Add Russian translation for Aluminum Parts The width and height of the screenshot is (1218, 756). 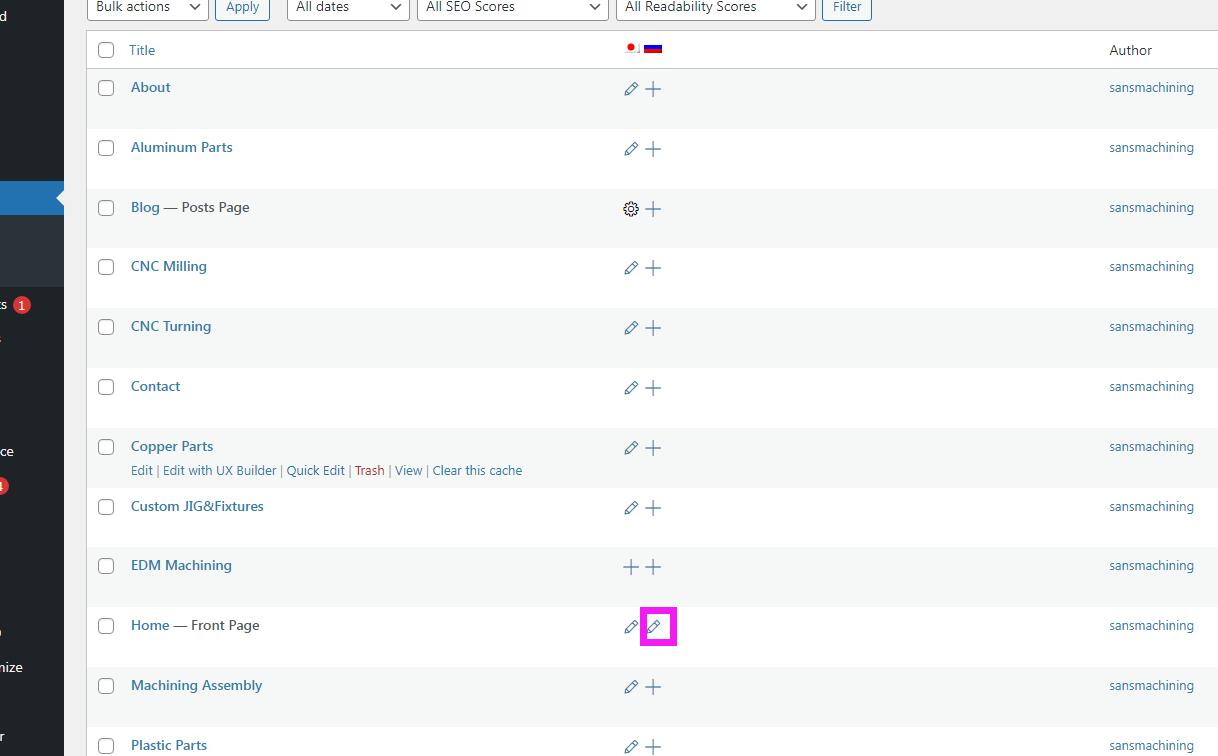coord(653,149)
